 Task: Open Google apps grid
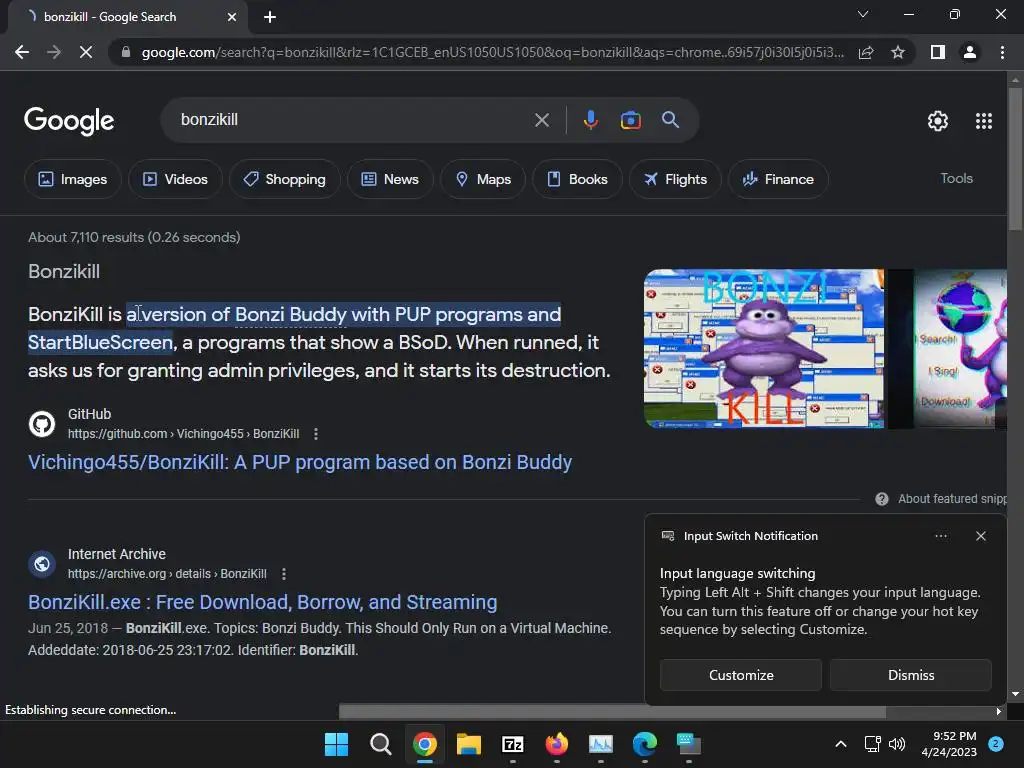[984, 121]
